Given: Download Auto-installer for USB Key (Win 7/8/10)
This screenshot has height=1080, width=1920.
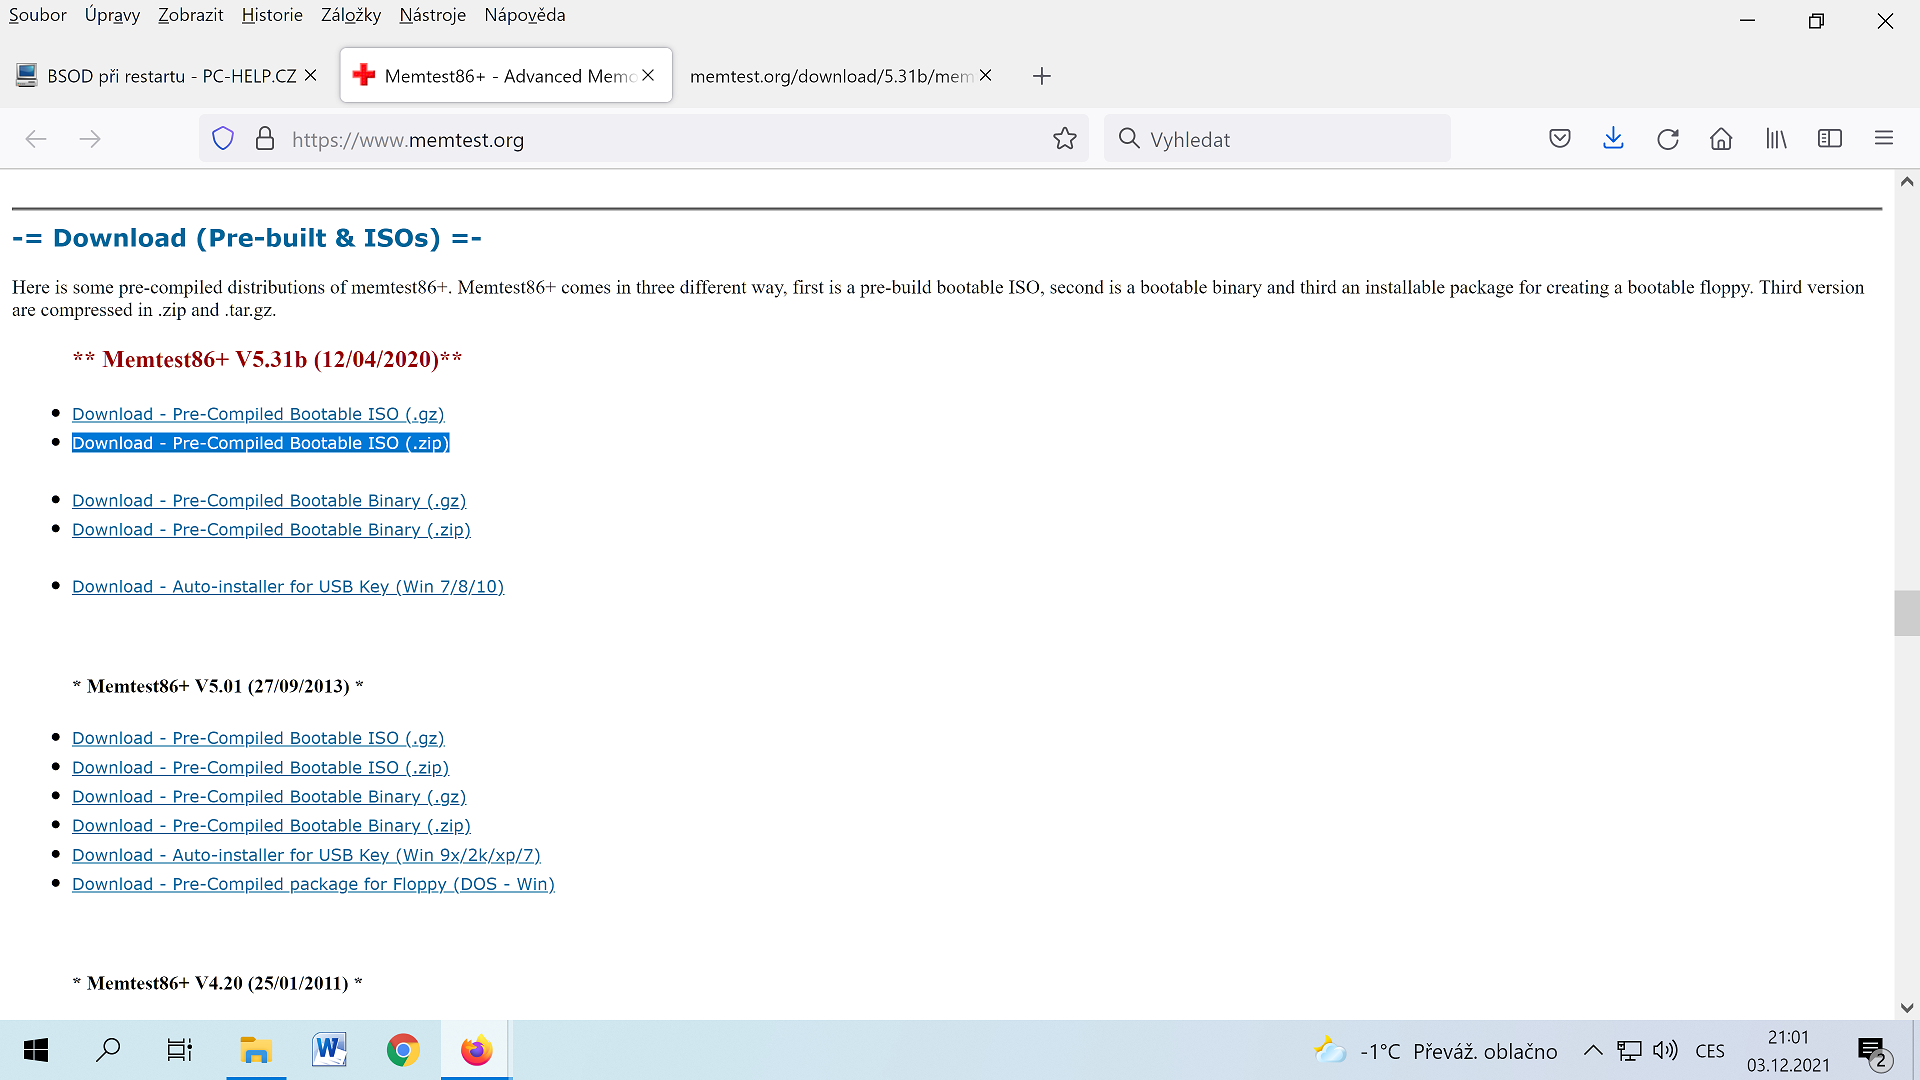Looking at the screenshot, I should (x=288, y=587).
